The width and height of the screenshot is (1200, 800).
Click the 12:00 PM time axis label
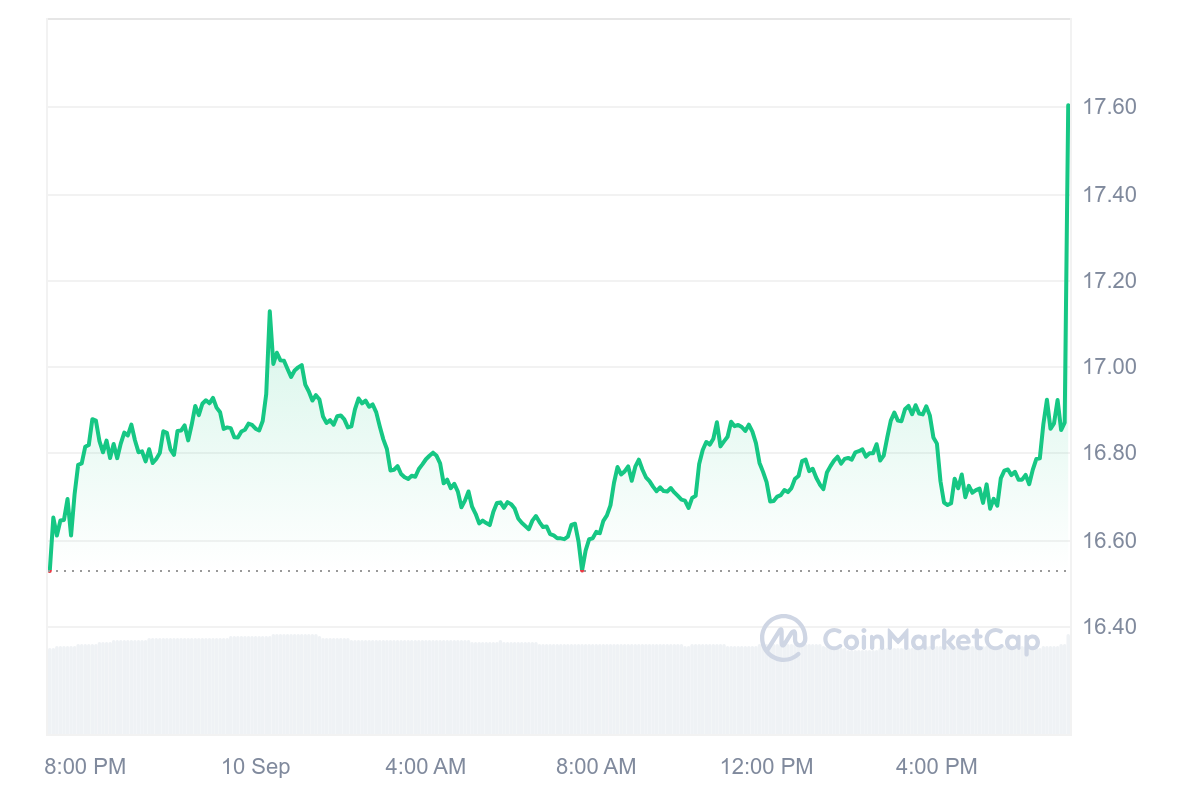click(767, 767)
